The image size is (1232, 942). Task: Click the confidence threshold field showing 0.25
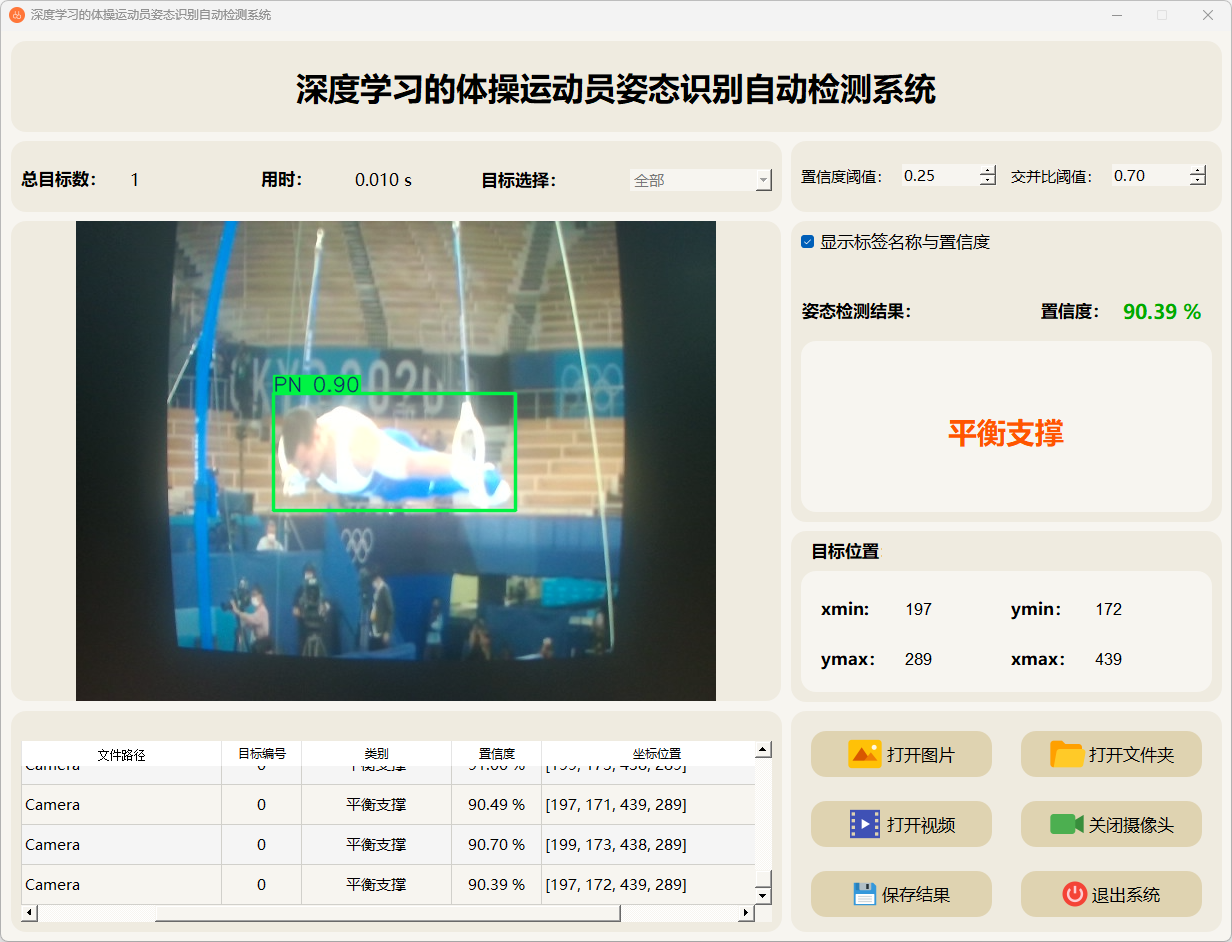point(938,176)
